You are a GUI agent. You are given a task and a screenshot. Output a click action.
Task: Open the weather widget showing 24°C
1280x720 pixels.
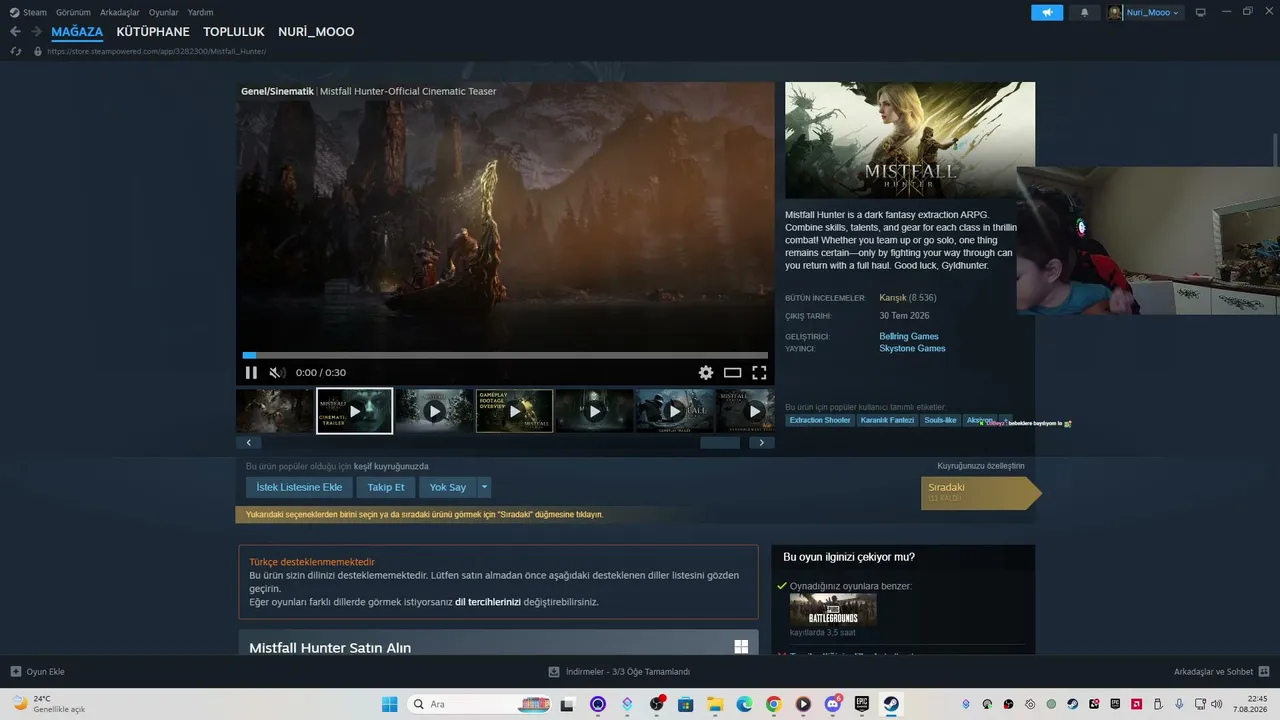point(49,704)
